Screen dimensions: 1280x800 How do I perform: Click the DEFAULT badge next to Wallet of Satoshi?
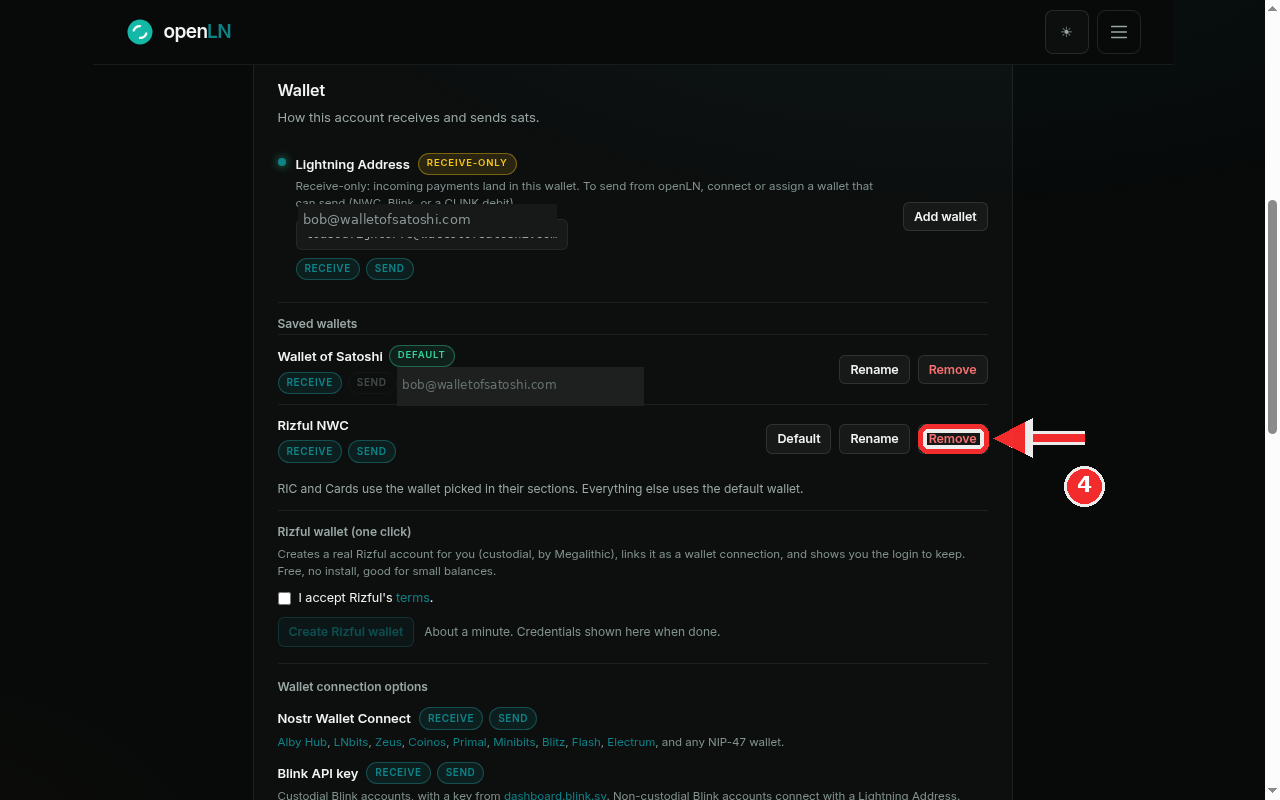(421, 355)
